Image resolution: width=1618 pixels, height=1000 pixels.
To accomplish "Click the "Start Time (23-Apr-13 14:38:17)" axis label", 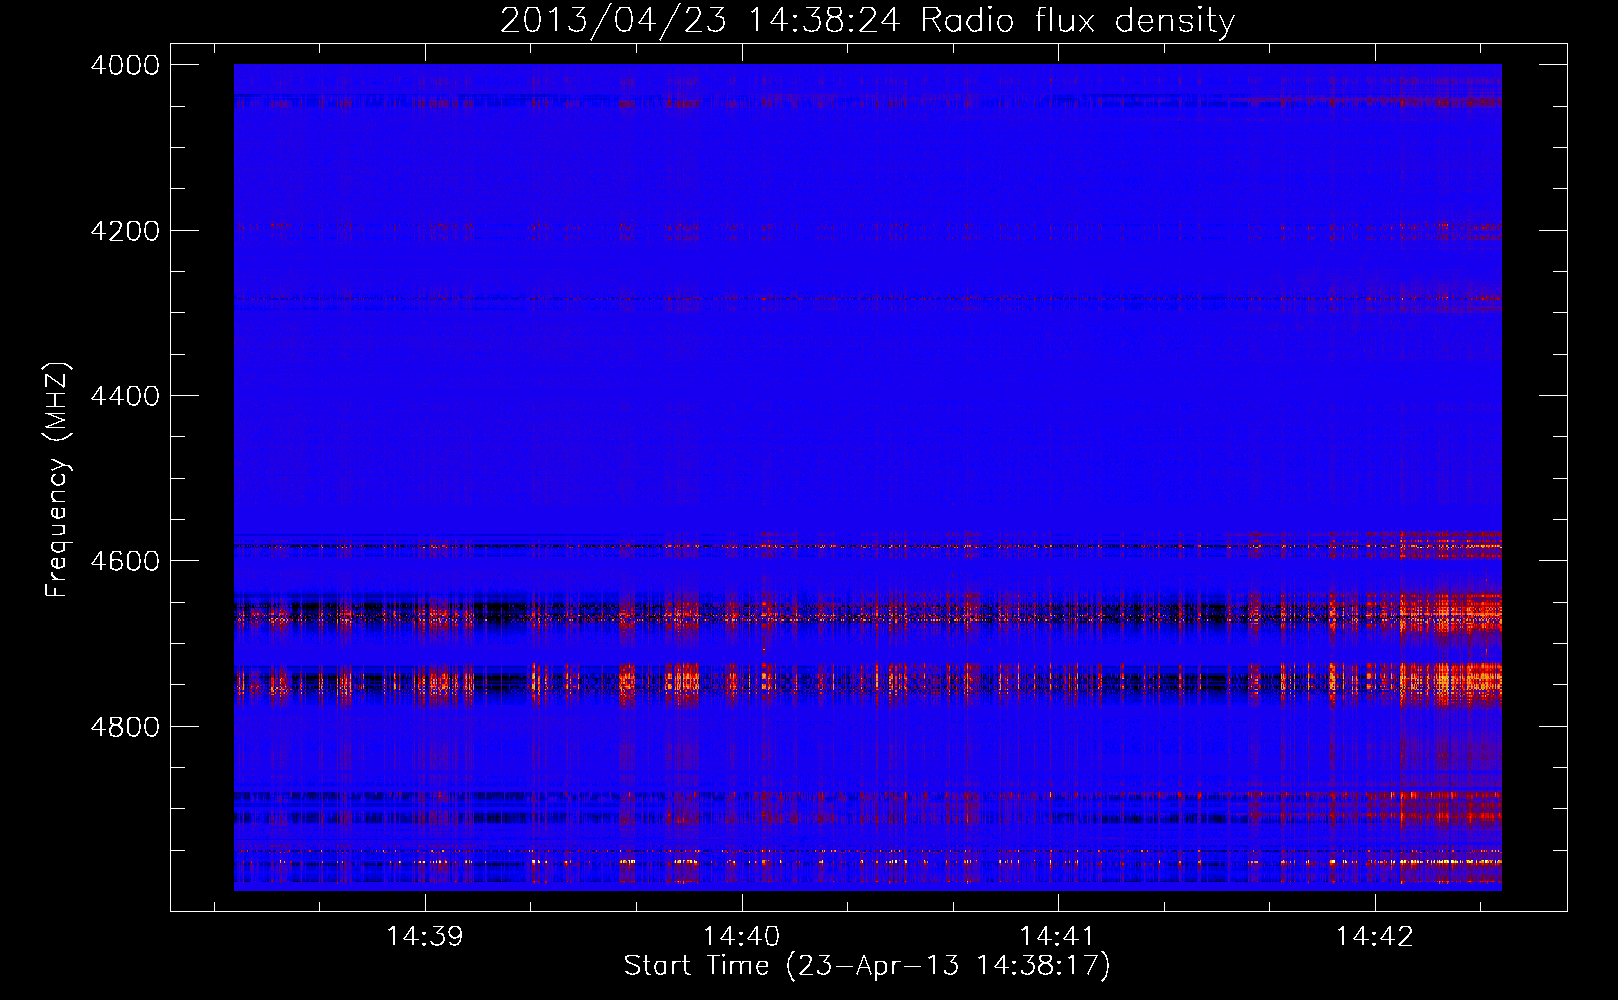I will (867, 966).
